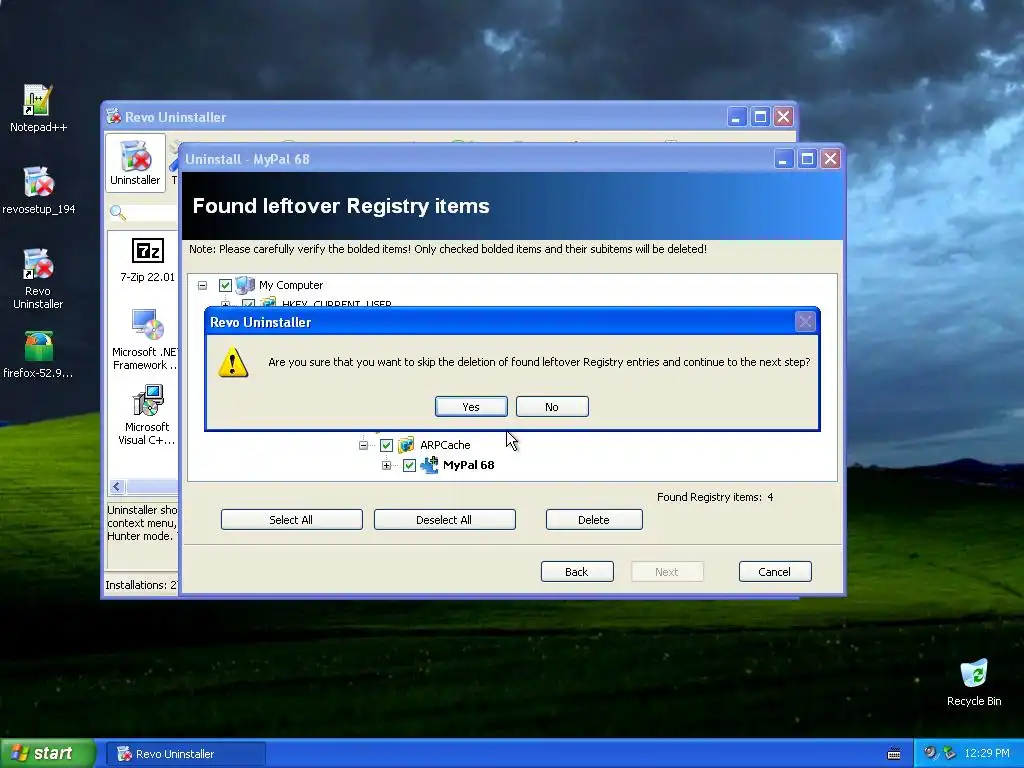This screenshot has height=768, width=1024.
Task: Maximize the Uninstall - MyPal 68 window
Action: 807,159
